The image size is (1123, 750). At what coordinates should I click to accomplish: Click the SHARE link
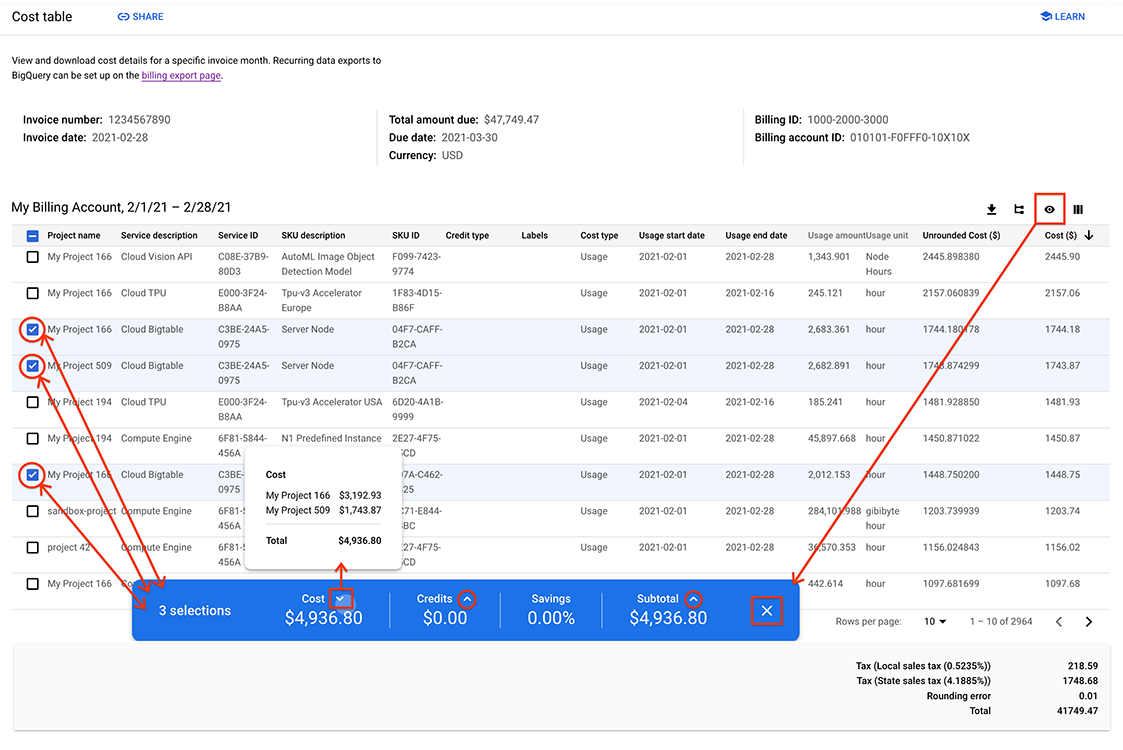coord(140,16)
